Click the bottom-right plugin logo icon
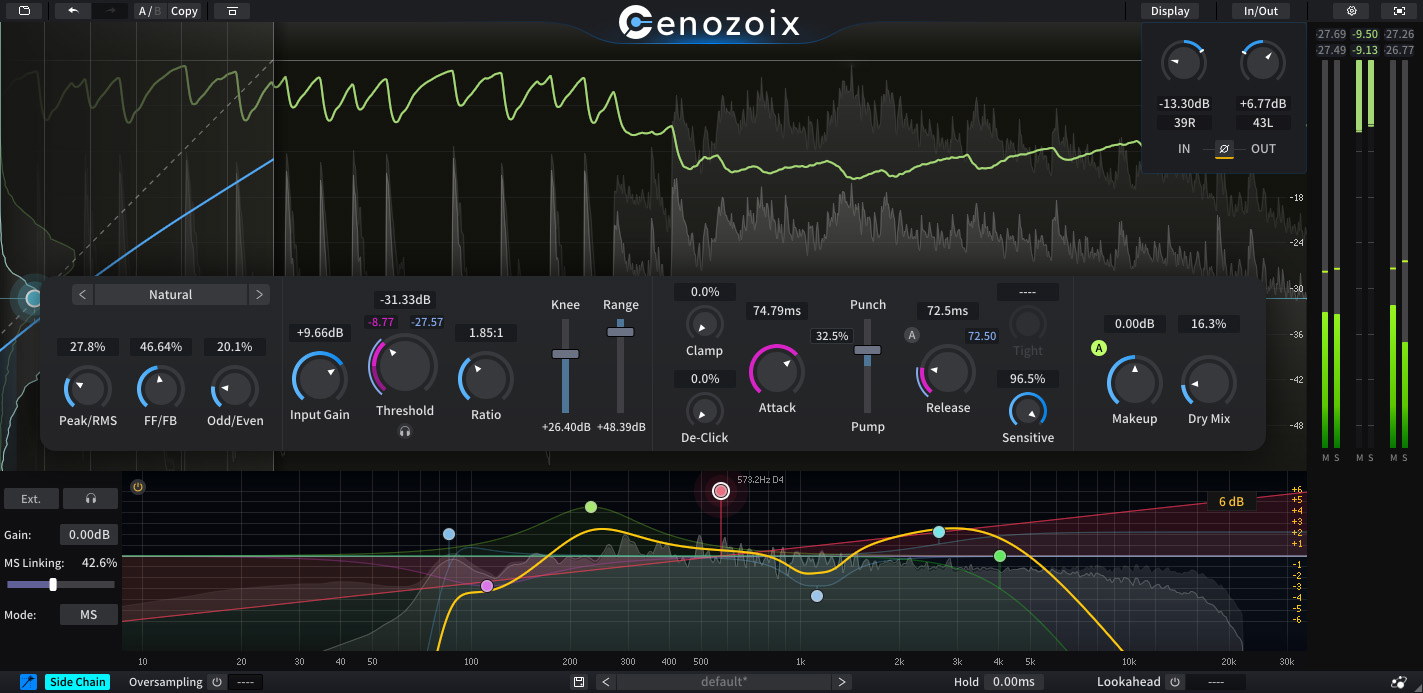Screen dimensions: 1423x693 click(x=1398, y=682)
